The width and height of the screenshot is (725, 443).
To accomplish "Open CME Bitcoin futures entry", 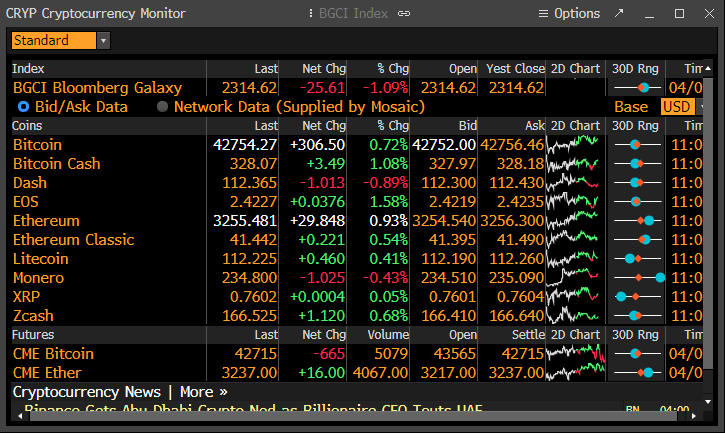I will click(x=53, y=353).
